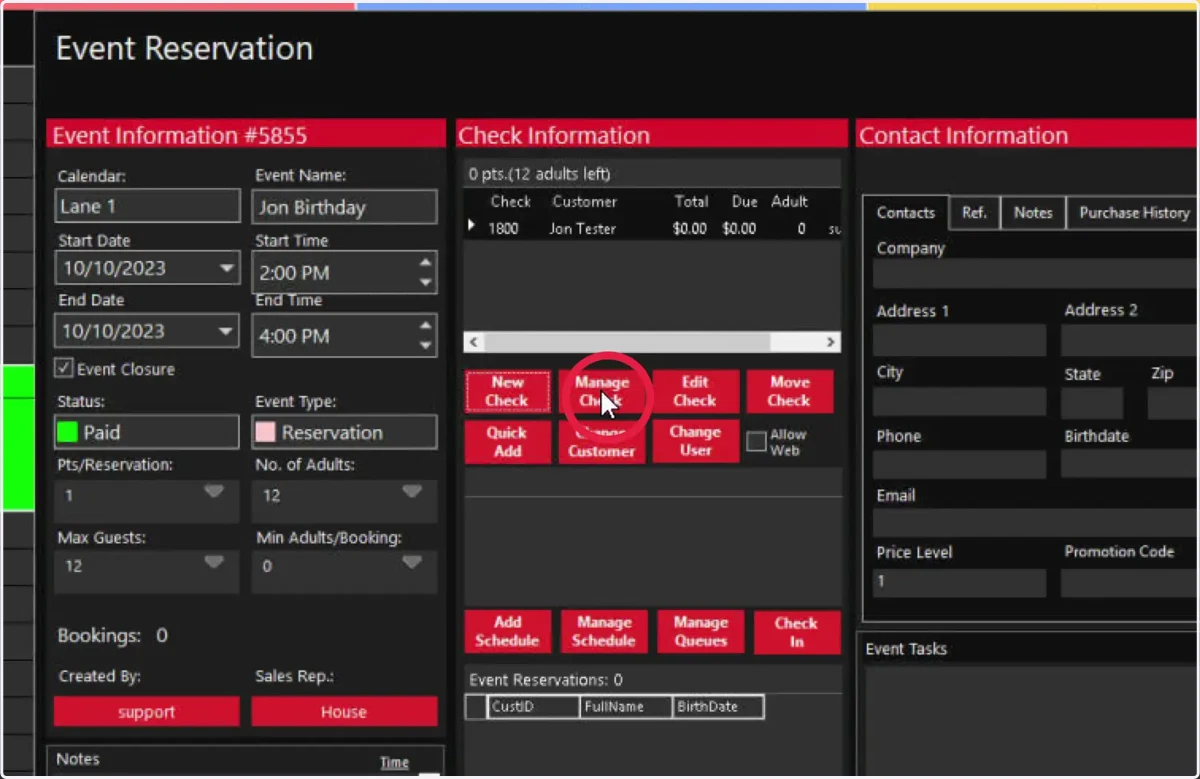Click the Address 2 input field
Image resolution: width=1200 pixels, height=779 pixels.
(1130, 340)
